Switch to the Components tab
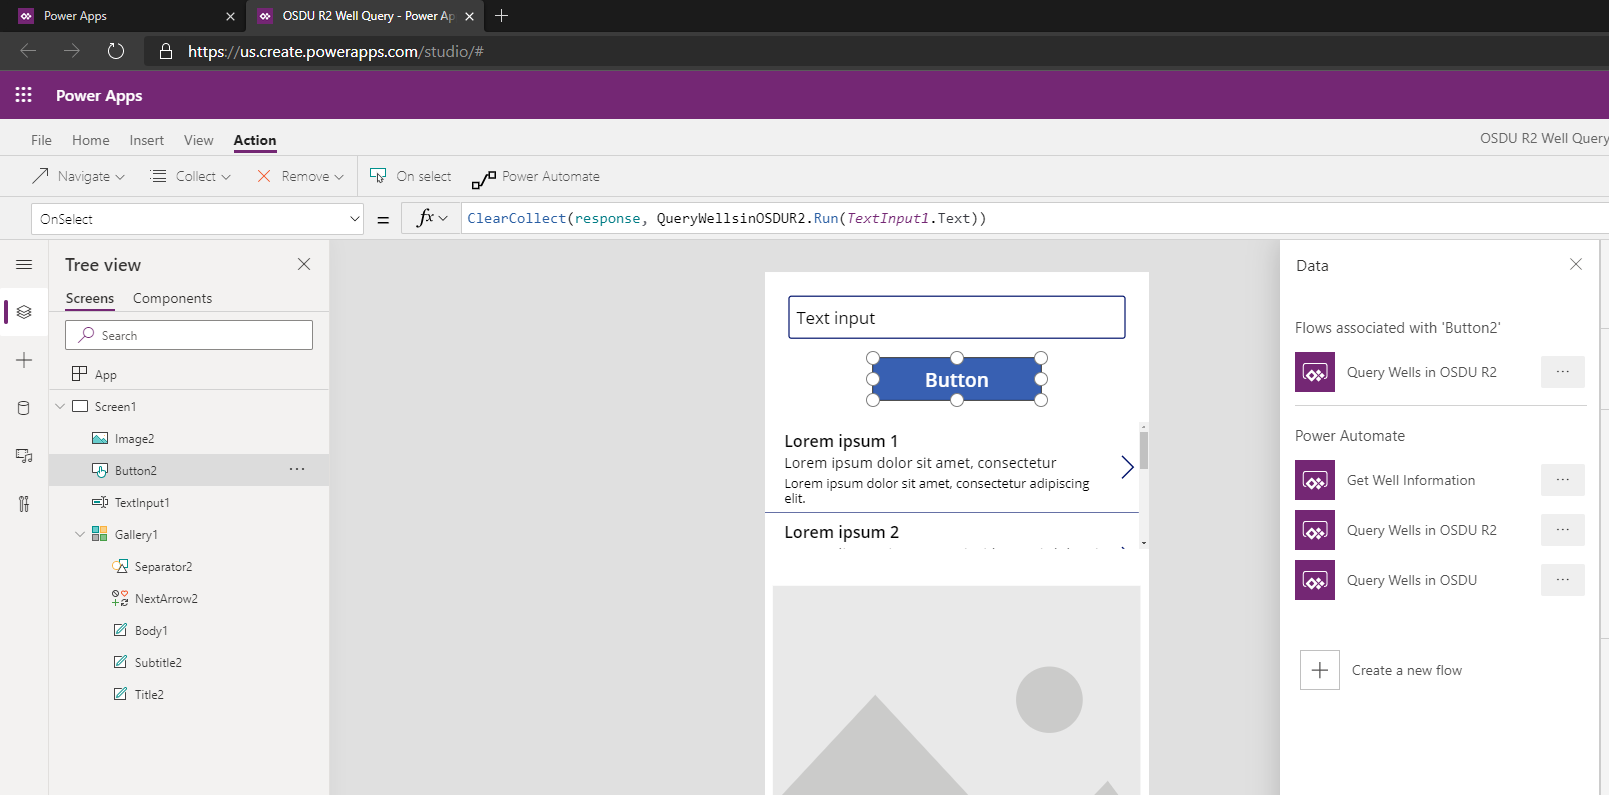The image size is (1609, 795). 172,298
